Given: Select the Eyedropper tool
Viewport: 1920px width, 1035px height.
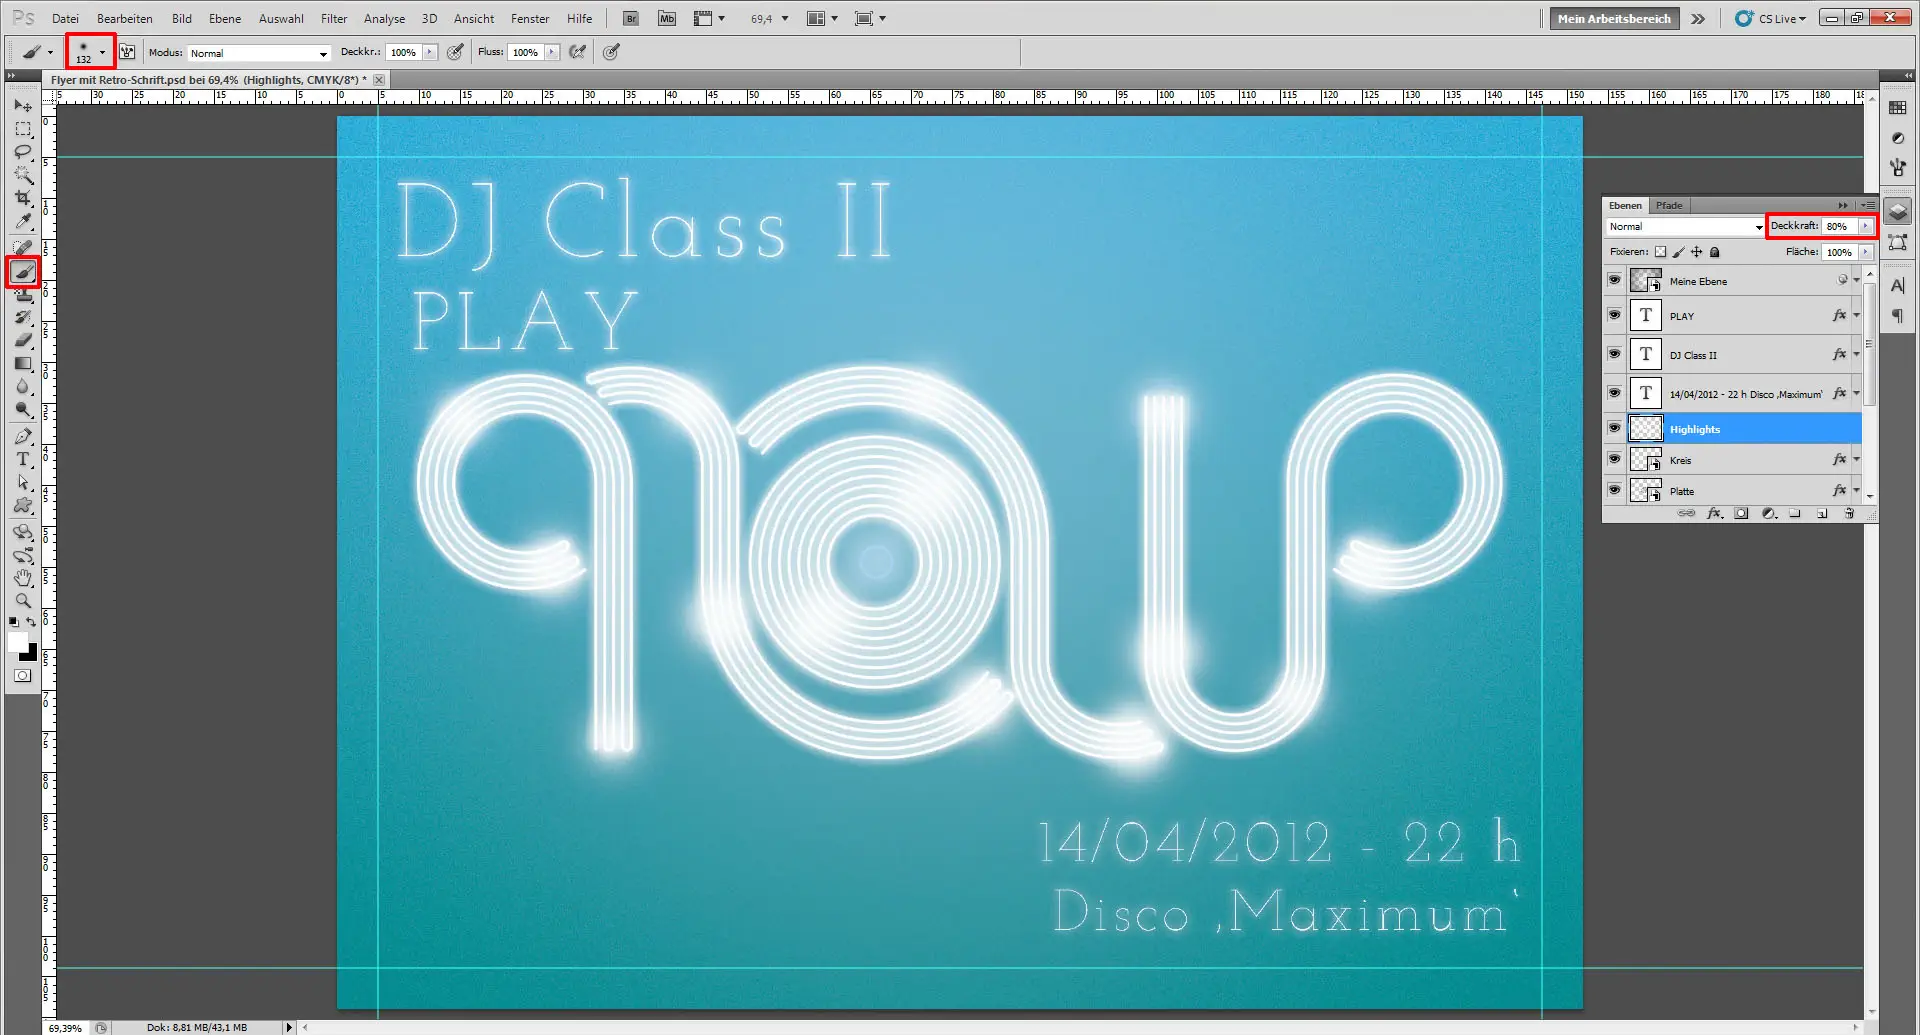Looking at the screenshot, I should click(x=23, y=222).
